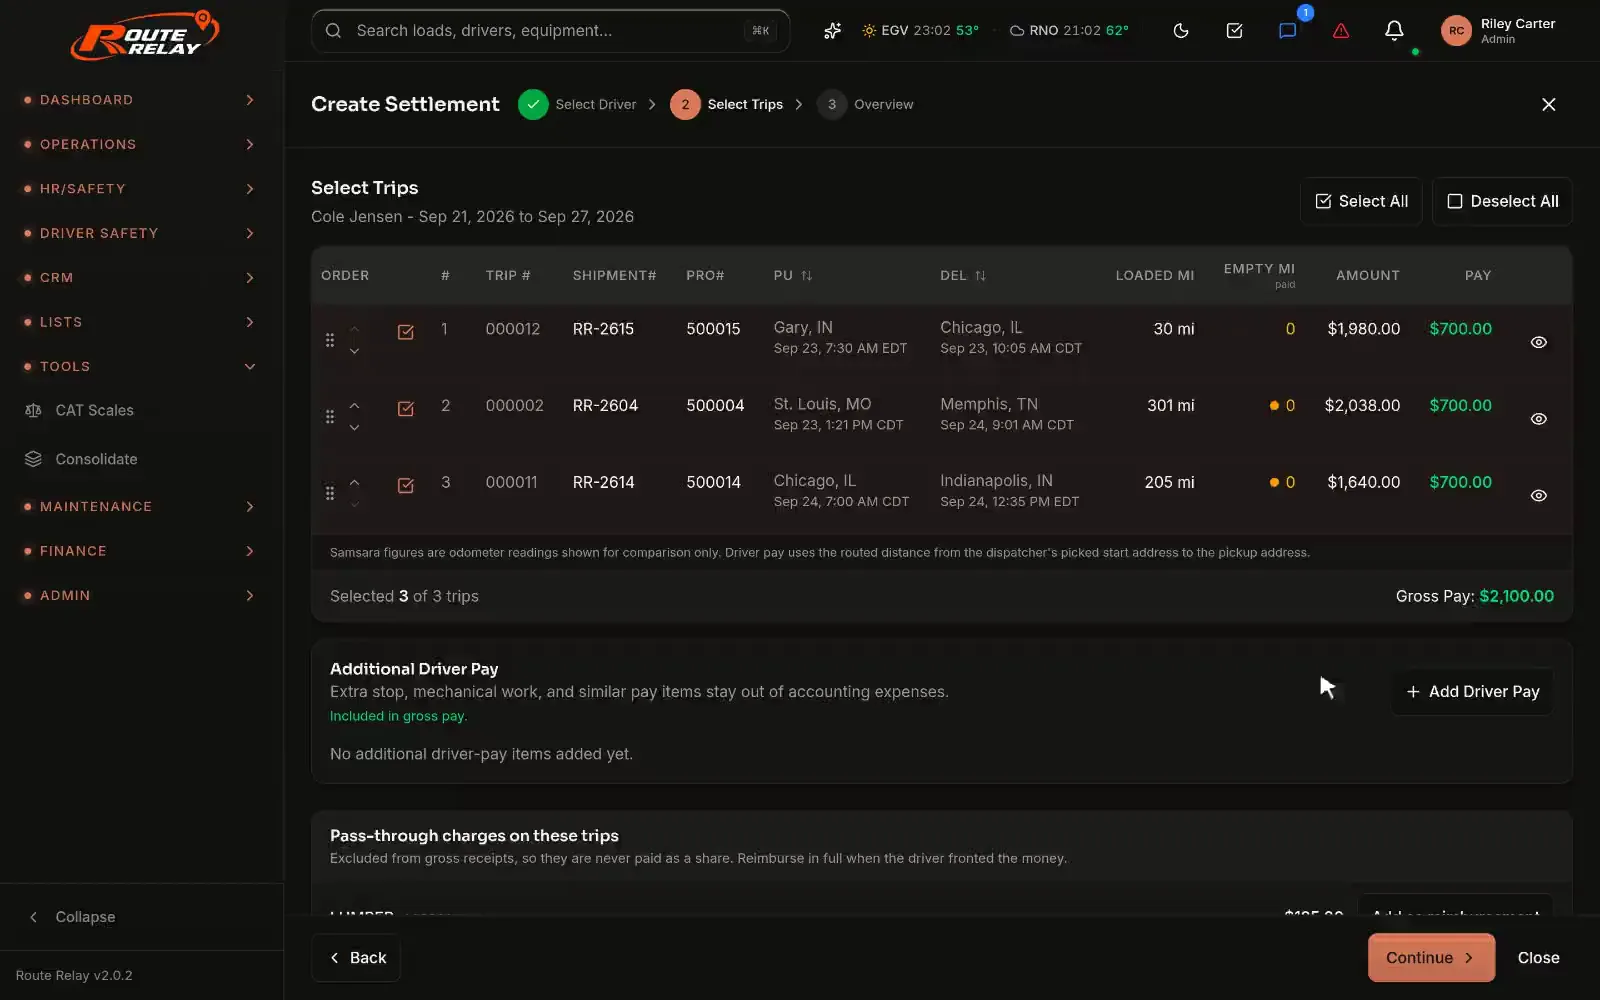This screenshot has height=1000, width=1600.
Task: Move trip 000012 down in order
Action: coord(354,351)
